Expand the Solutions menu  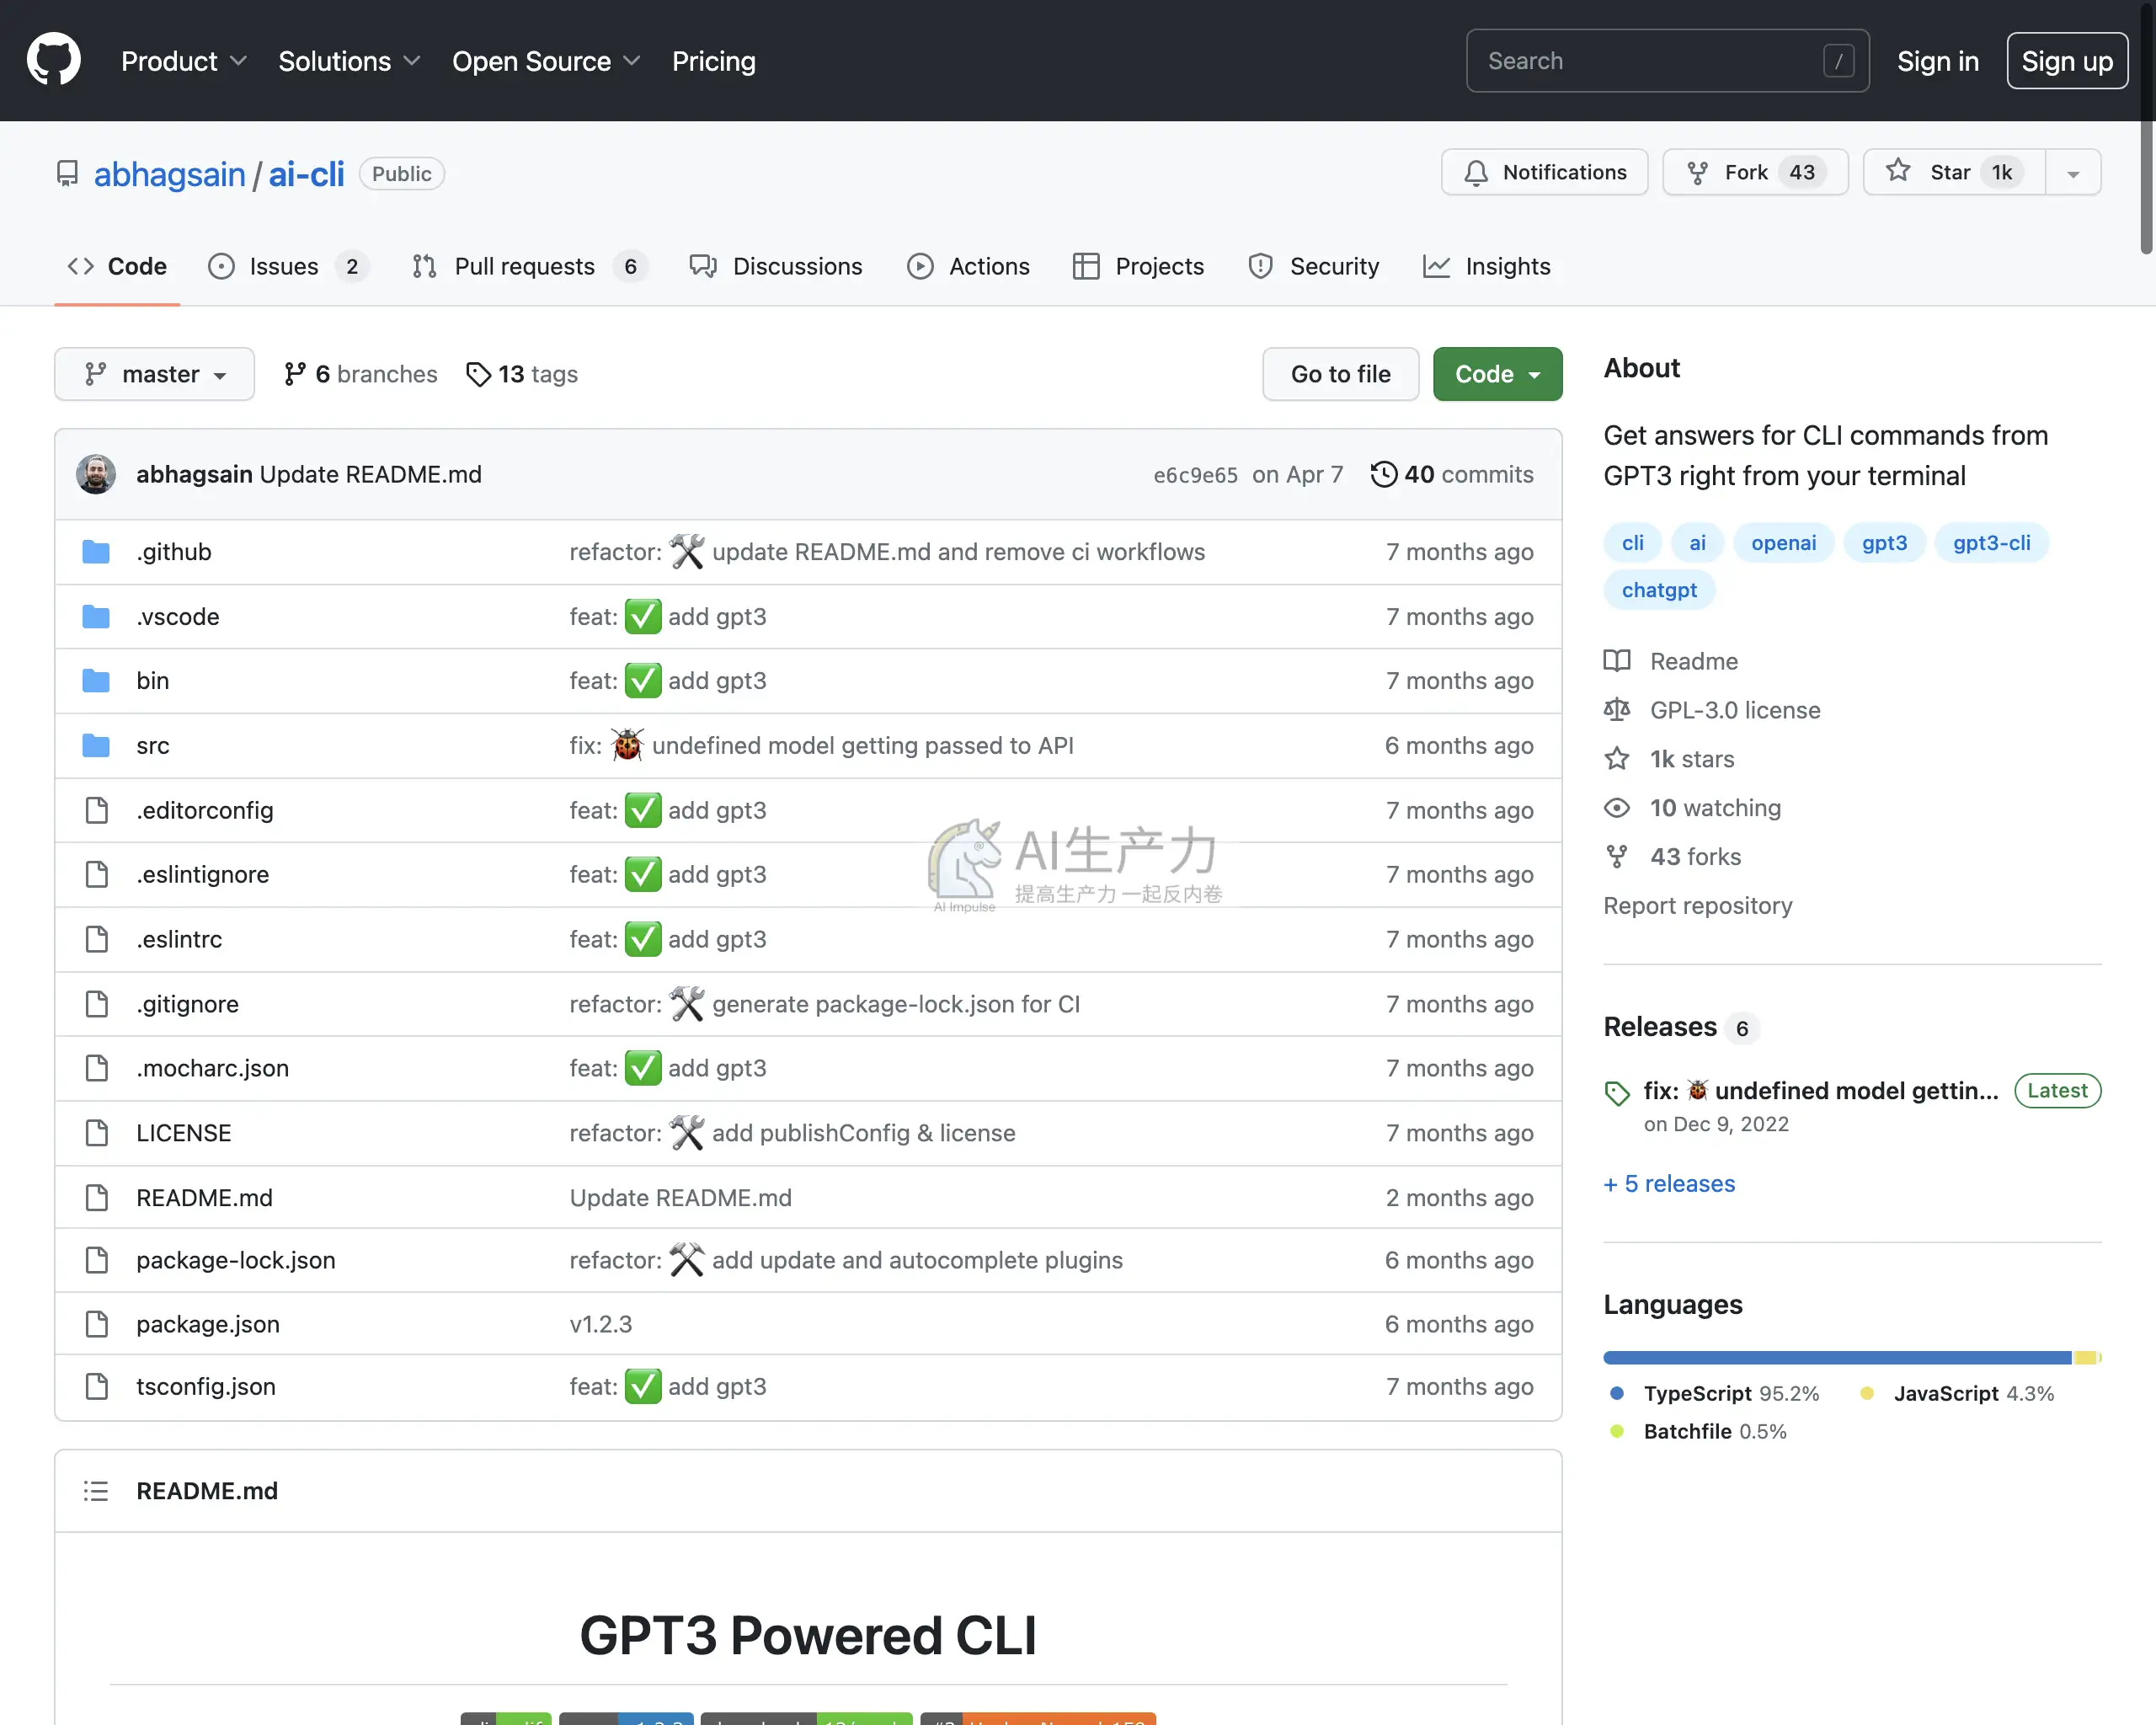pyautogui.click(x=349, y=61)
